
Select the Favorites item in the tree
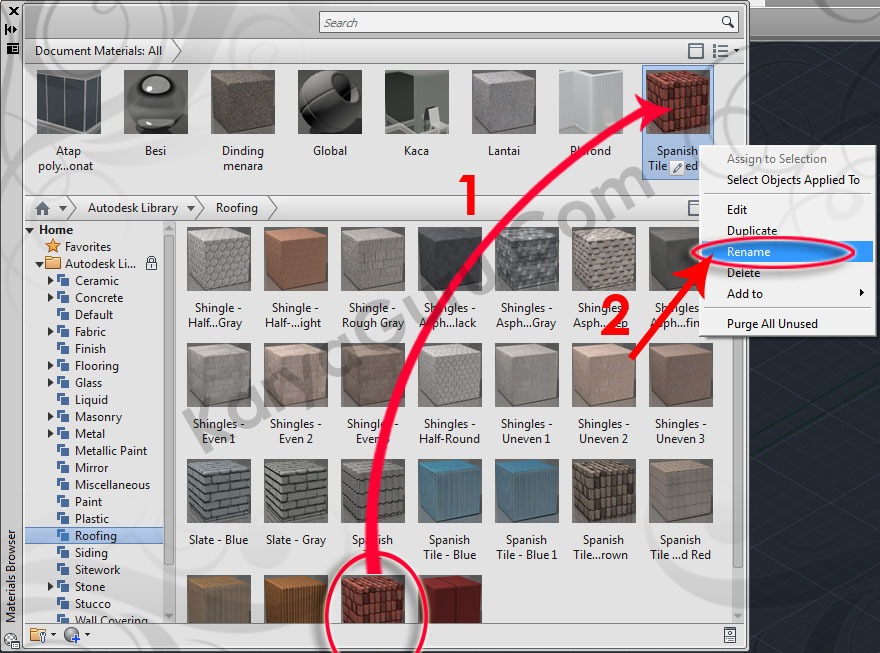coord(87,247)
